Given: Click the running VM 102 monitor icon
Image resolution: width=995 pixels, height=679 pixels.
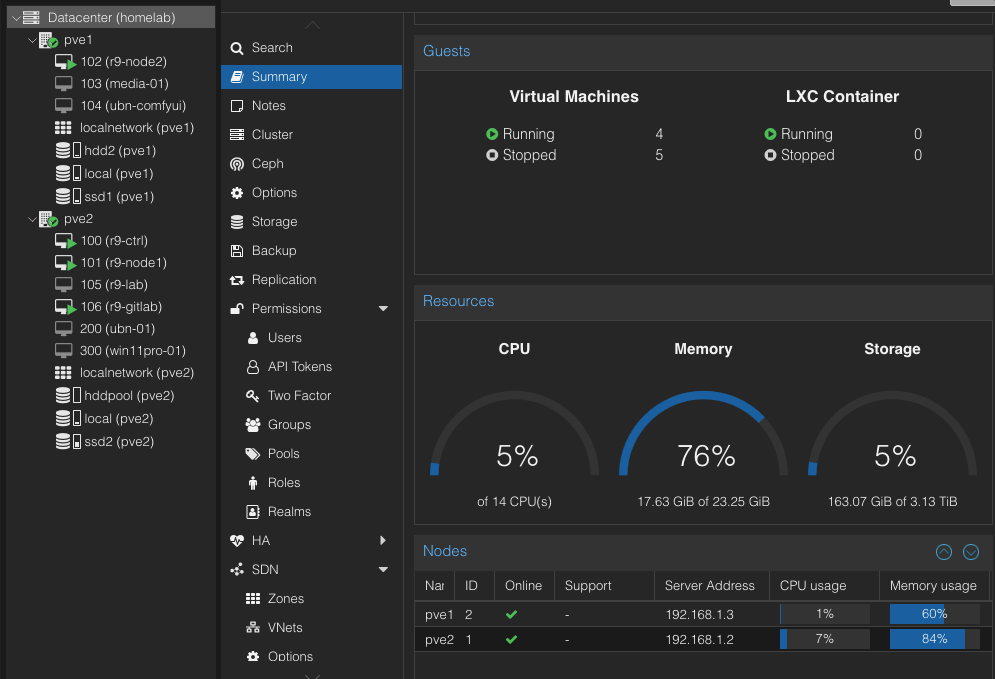Looking at the screenshot, I should [x=65, y=62].
